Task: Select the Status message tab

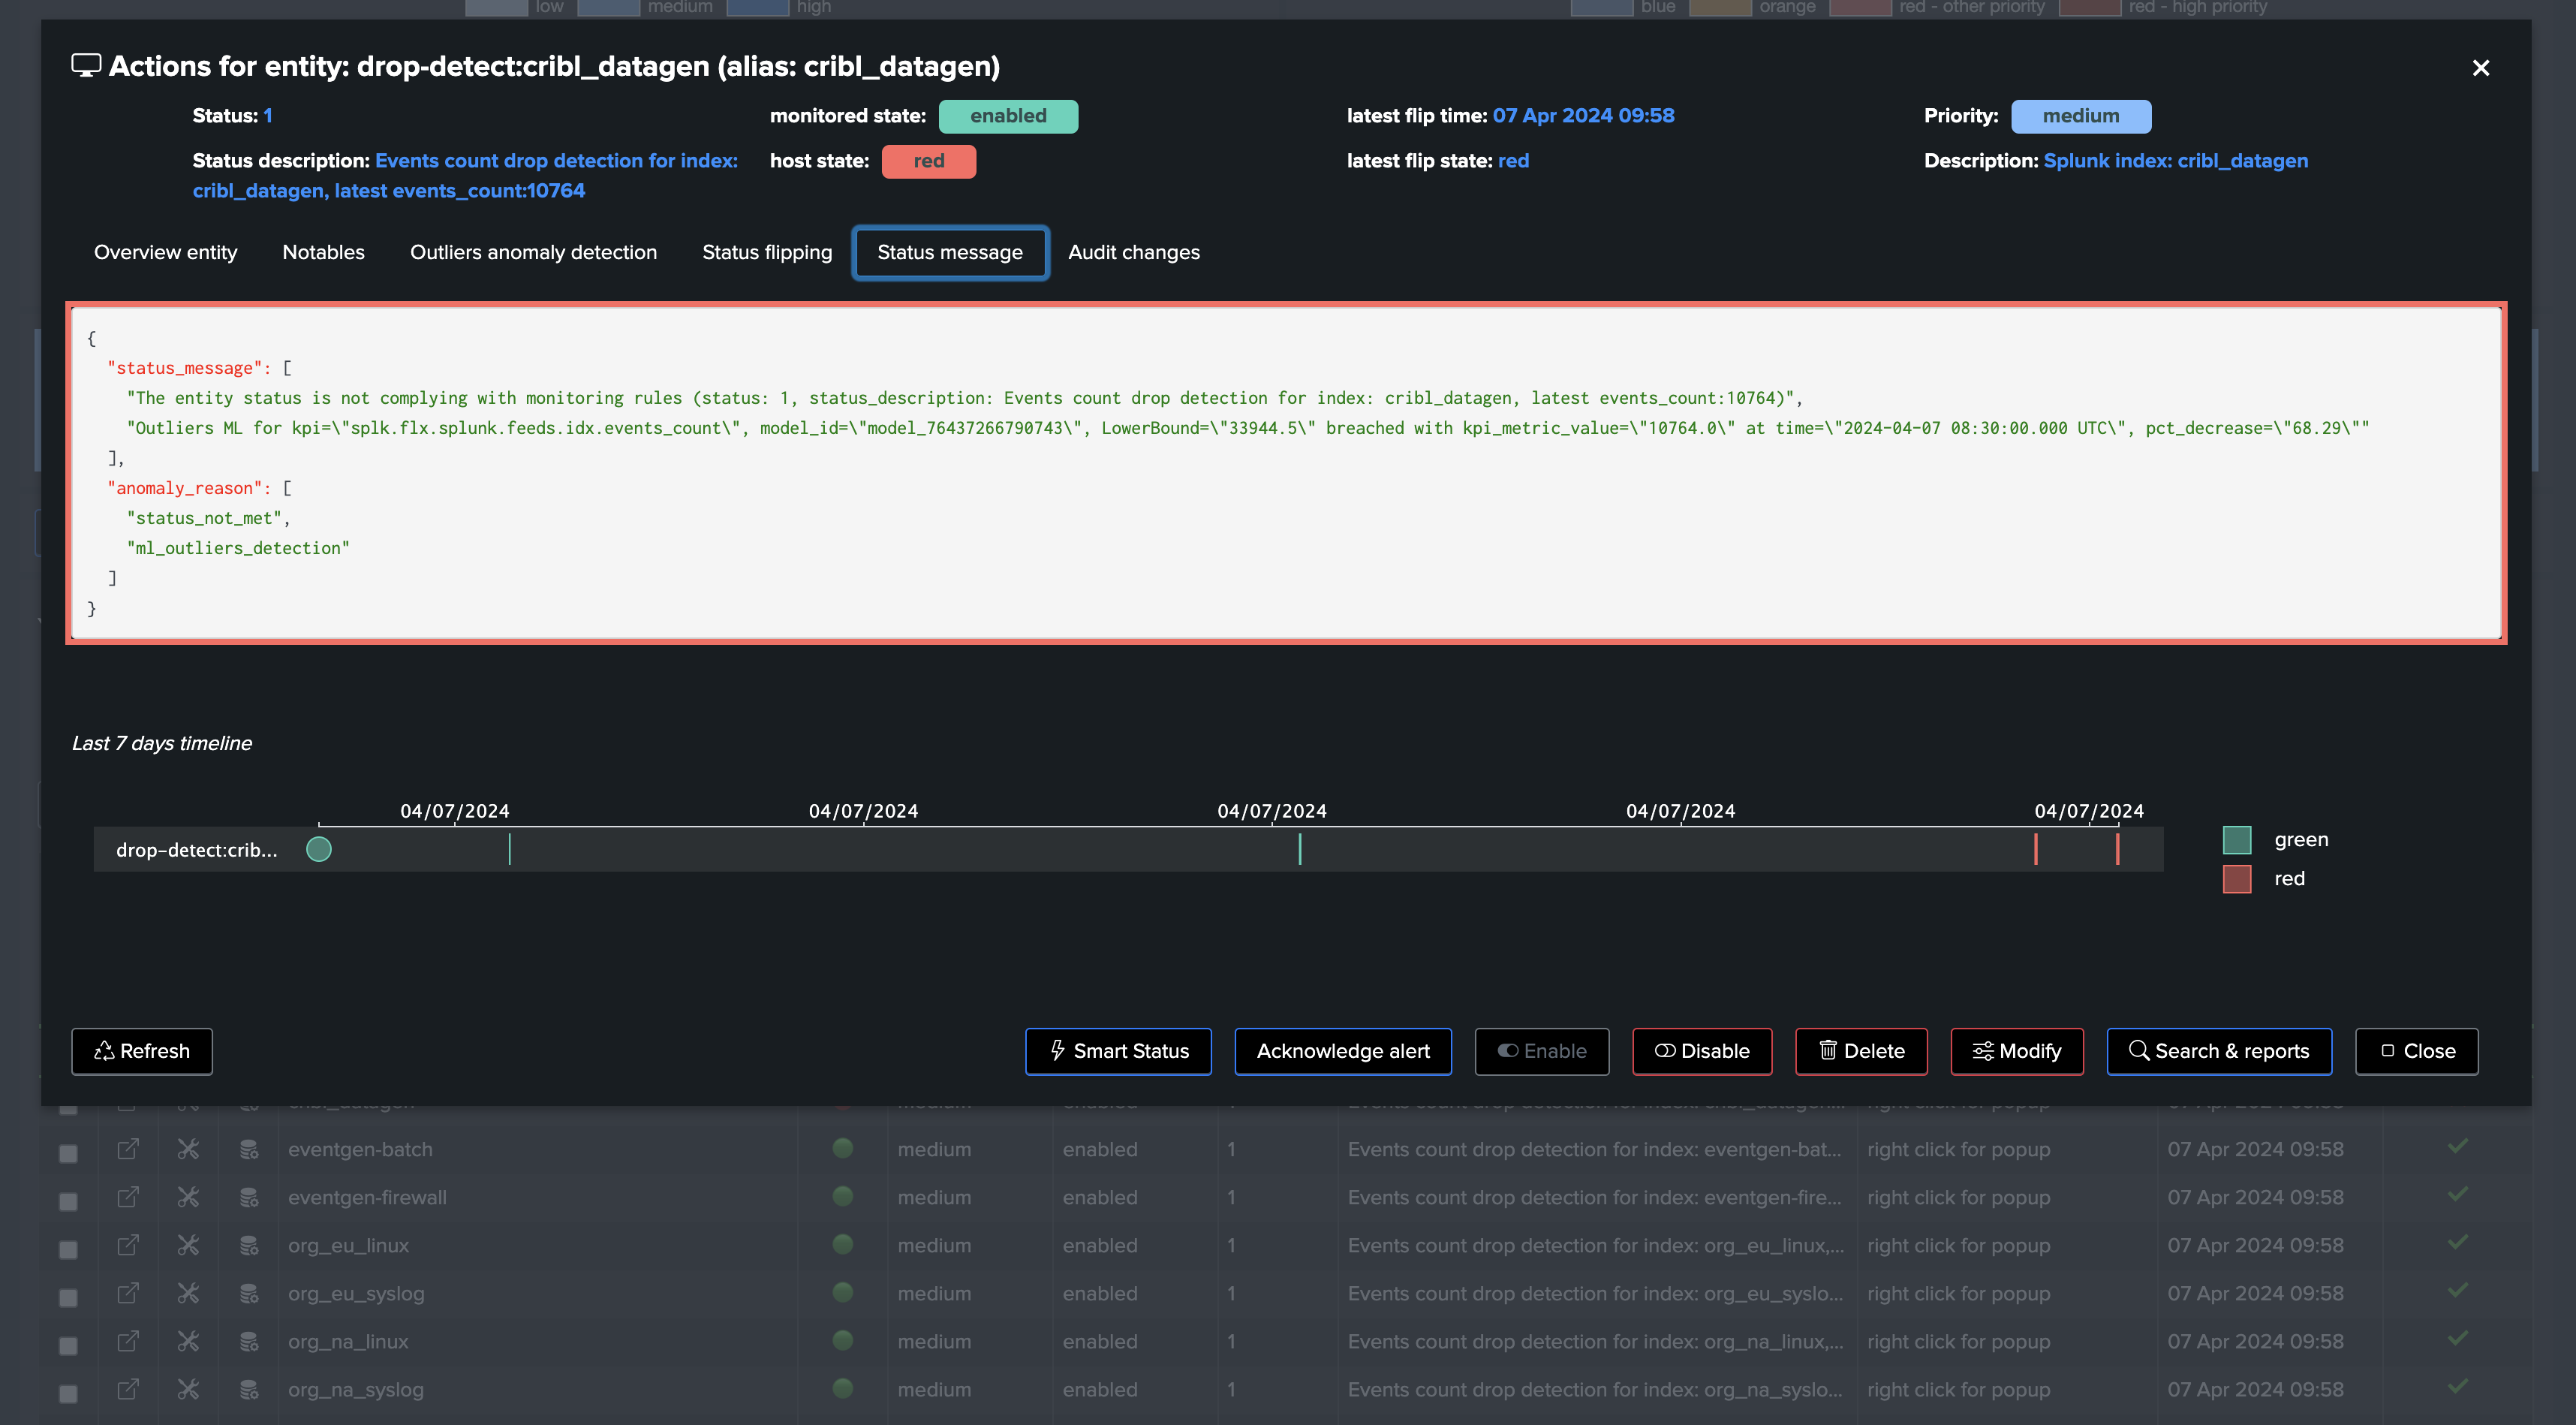Action: click(950, 252)
